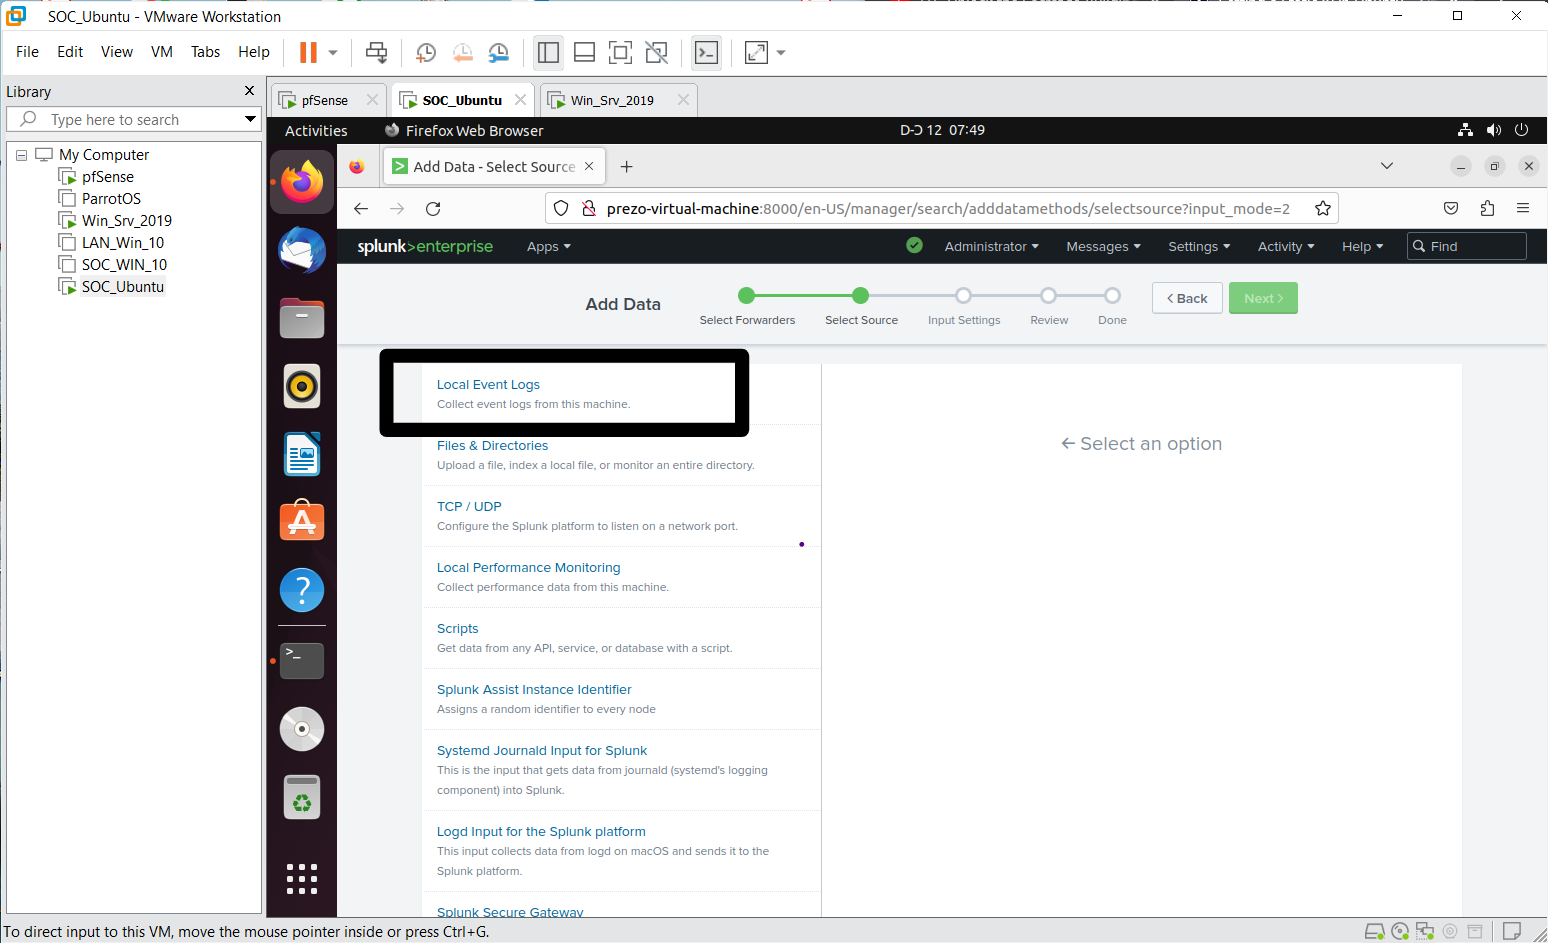This screenshot has height=943, width=1548.
Task: Click the Back button in Add Data
Action: pyautogui.click(x=1187, y=298)
